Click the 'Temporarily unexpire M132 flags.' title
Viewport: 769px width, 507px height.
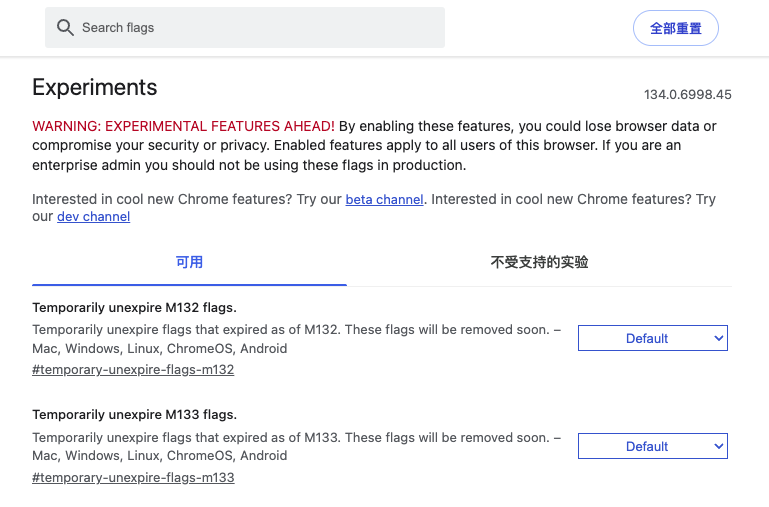134,307
